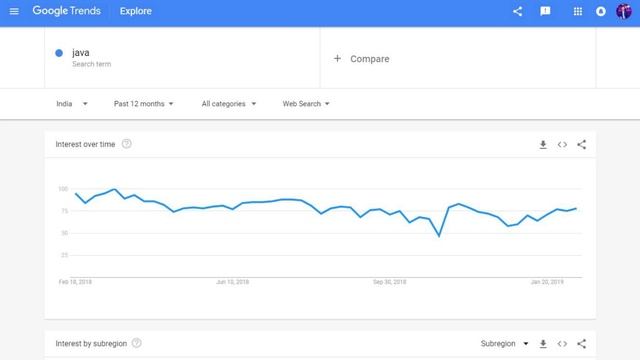Open the account profile avatar
640x360 pixels.
[624, 11]
